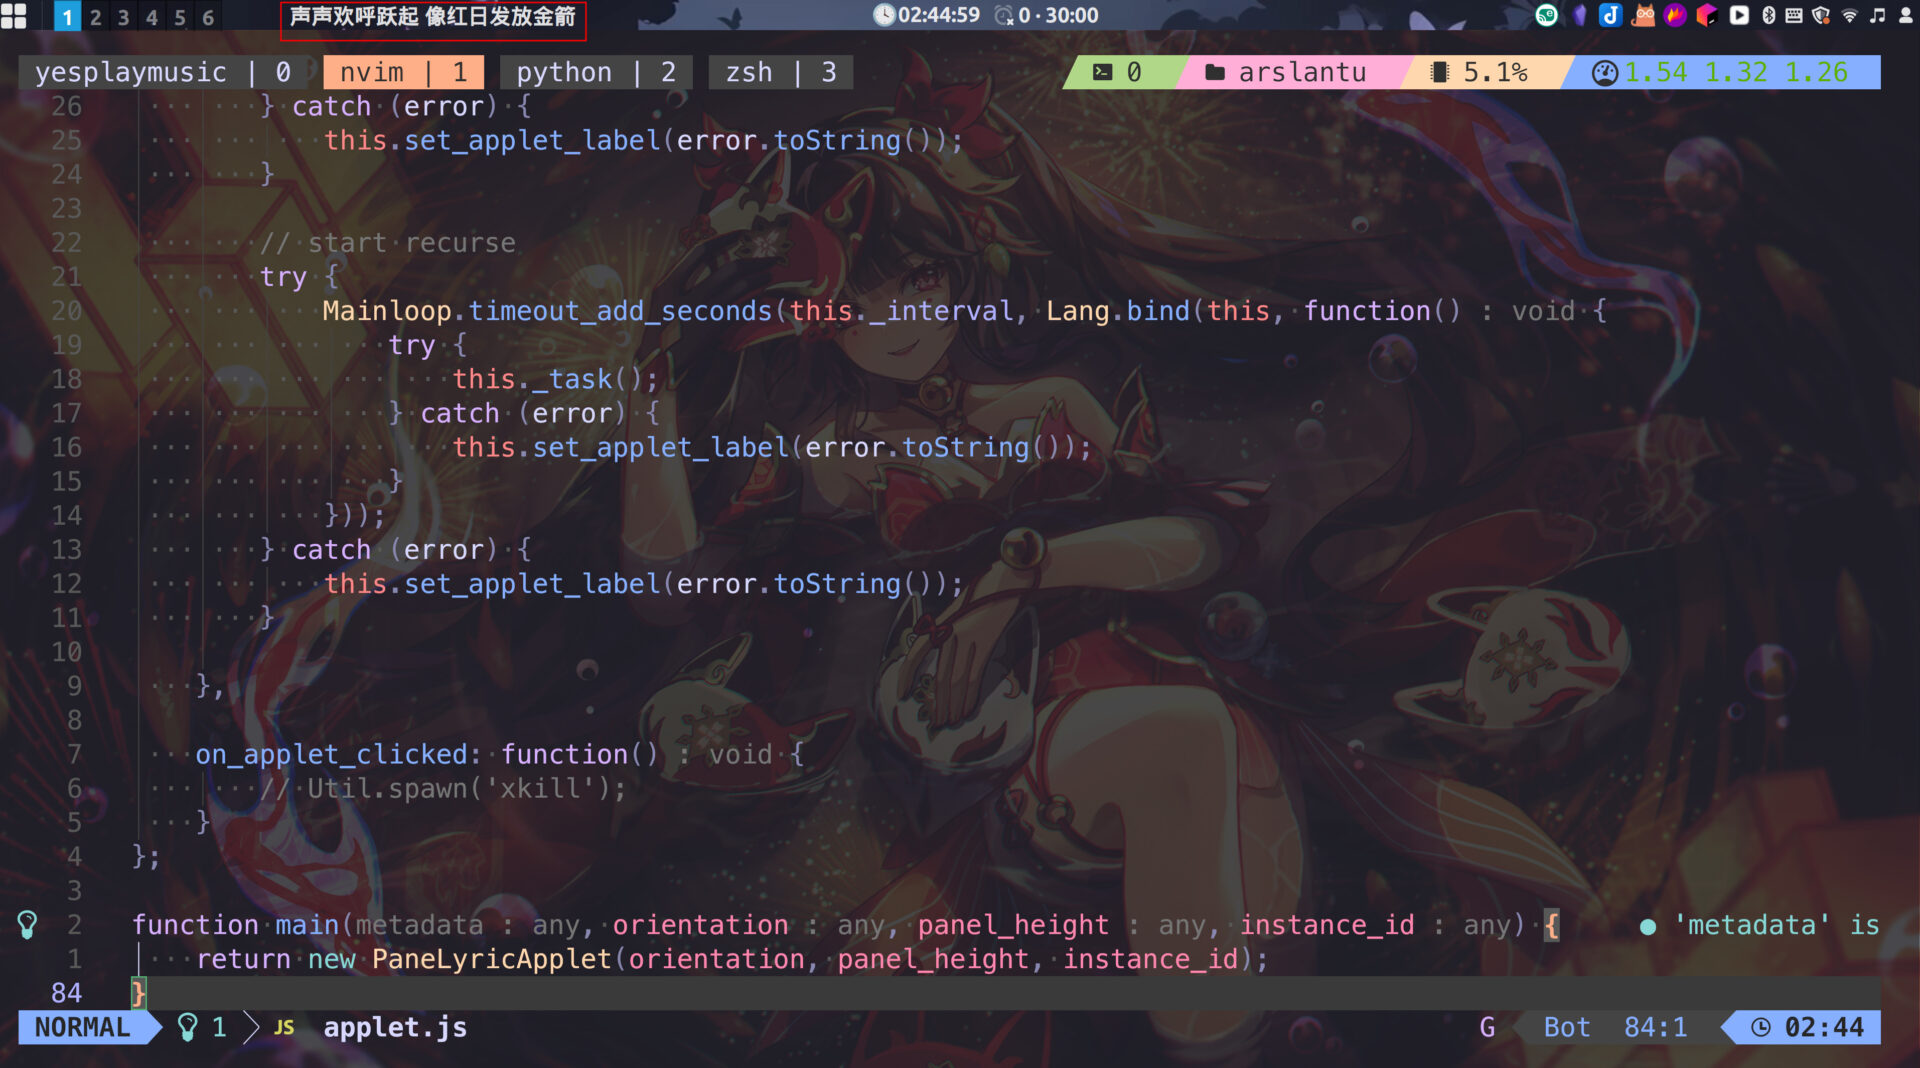Click 'this._interval' argument
Image resolution: width=1920 pixels, height=1068 pixels.
coord(901,311)
